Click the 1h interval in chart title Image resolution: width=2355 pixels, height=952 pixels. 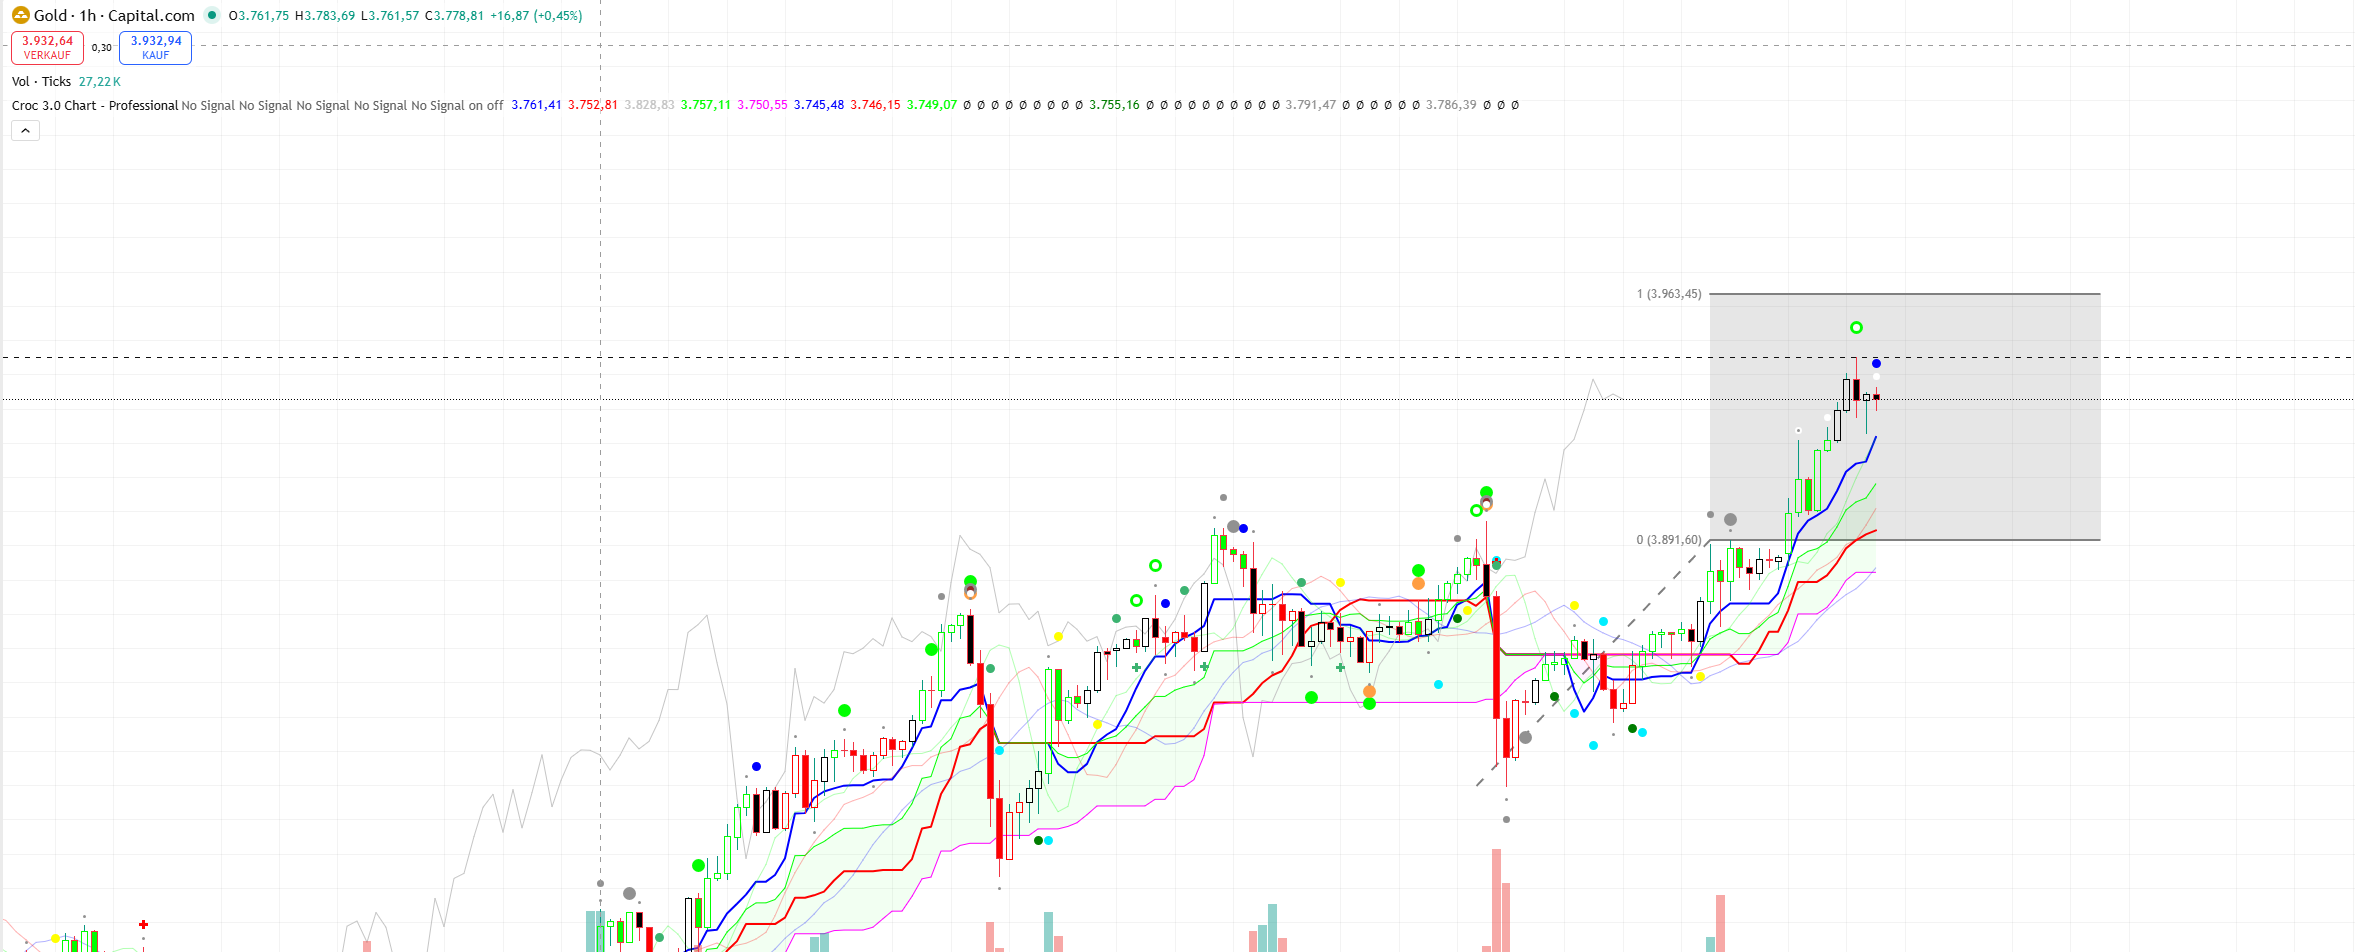tap(88, 15)
